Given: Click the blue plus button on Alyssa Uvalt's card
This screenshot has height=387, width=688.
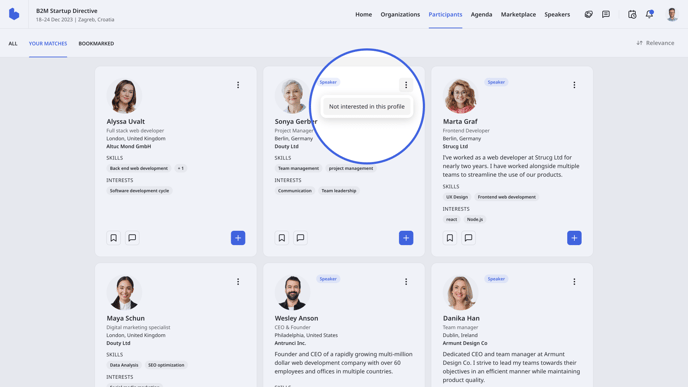Looking at the screenshot, I should (x=238, y=238).
